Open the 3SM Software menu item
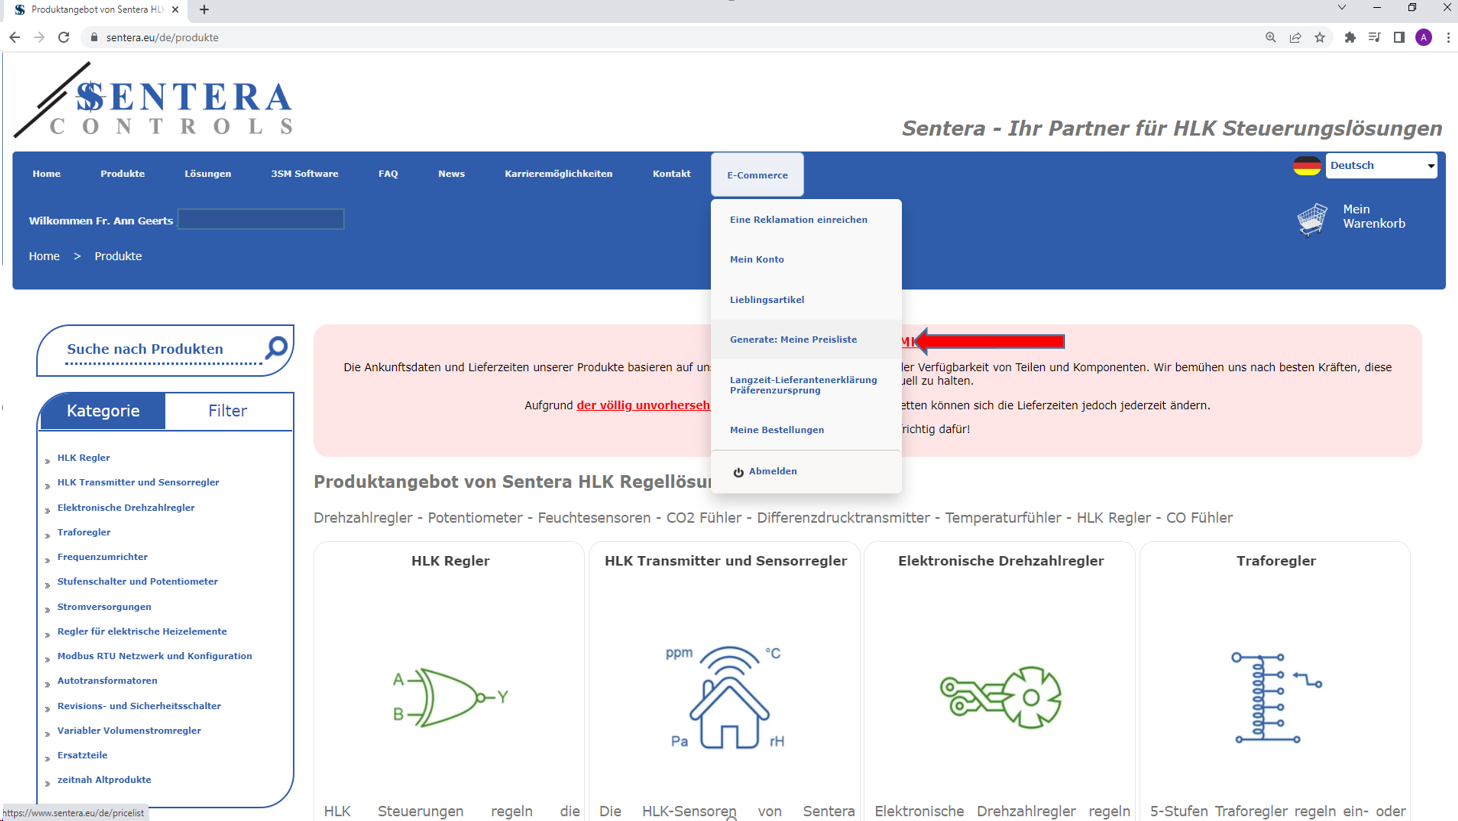 pyautogui.click(x=305, y=174)
